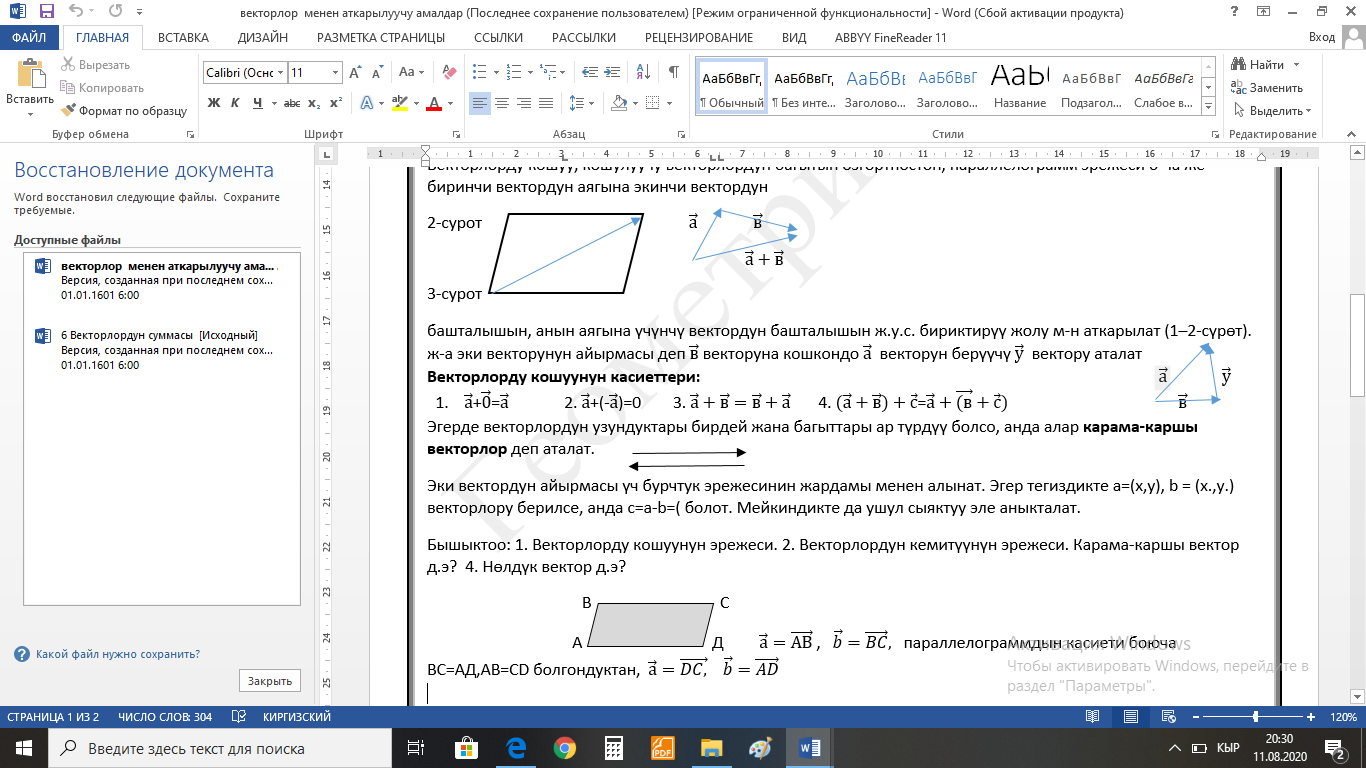Switch to the РЕЦЕНЗИРОВАНИЕ tab
Viewport: 1366px width, 768px height.
(699, 37)
